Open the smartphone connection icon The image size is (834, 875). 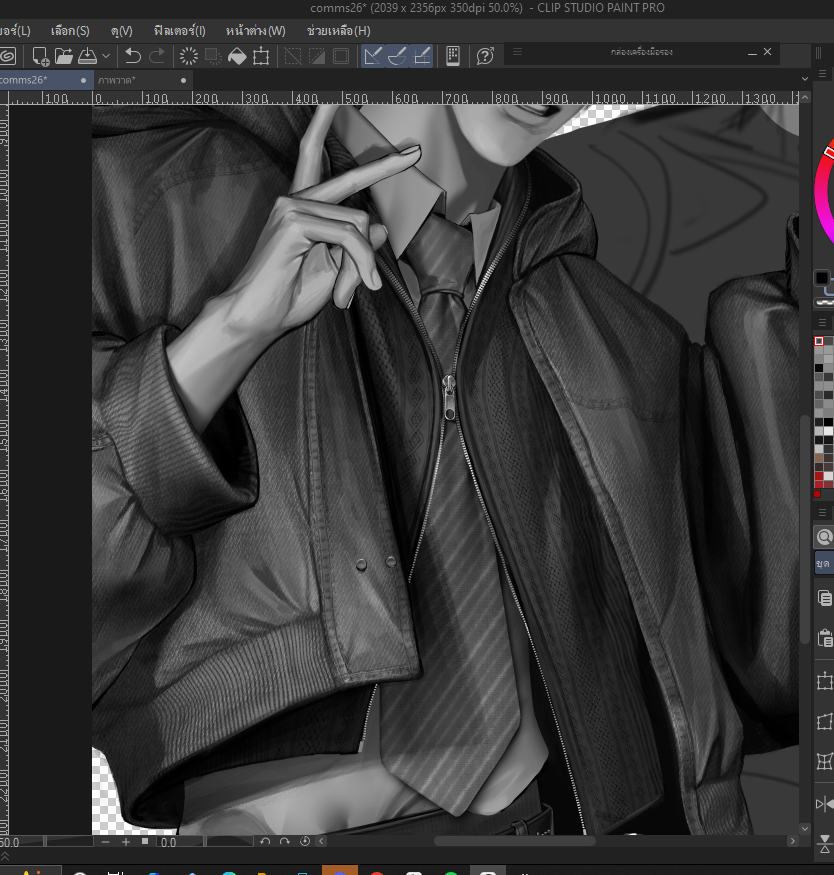click(453, 56)
